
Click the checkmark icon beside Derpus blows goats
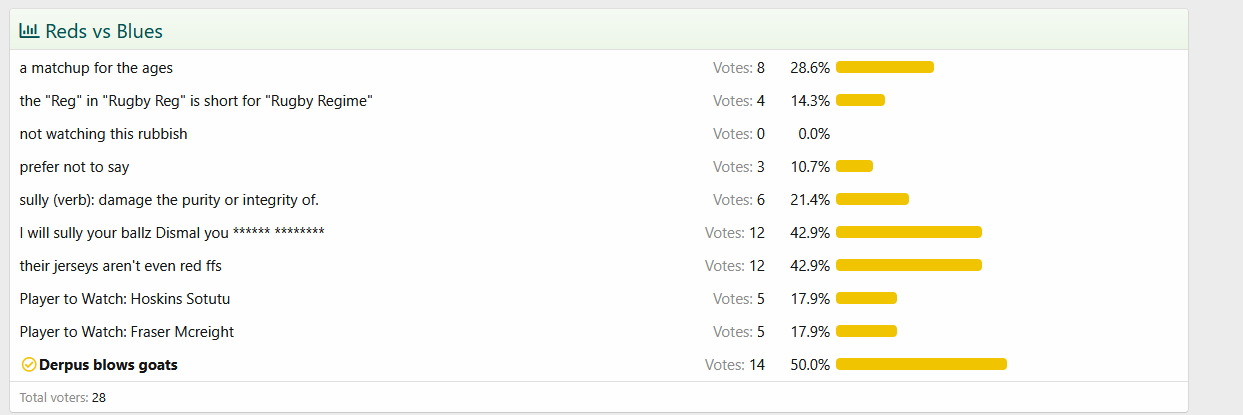coord(28,365)
